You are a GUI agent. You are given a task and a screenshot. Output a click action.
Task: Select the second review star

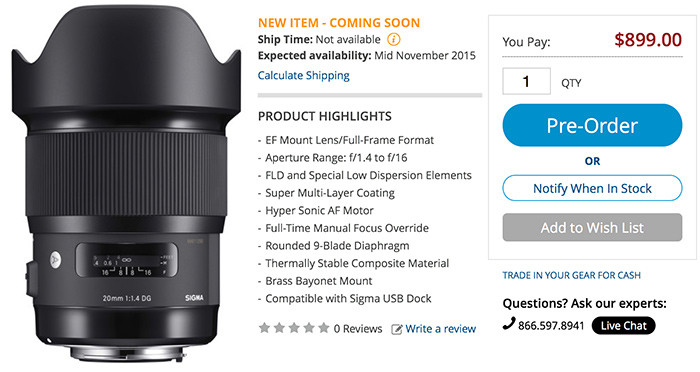[279, 328]
